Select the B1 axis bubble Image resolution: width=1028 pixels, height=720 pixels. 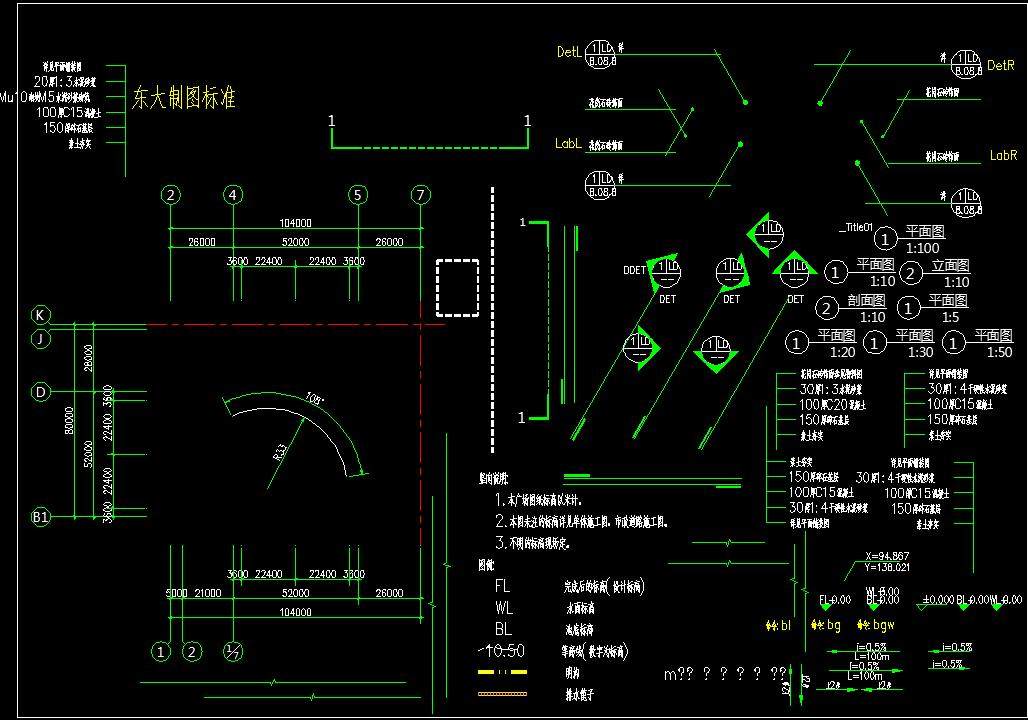pos(41,517)
